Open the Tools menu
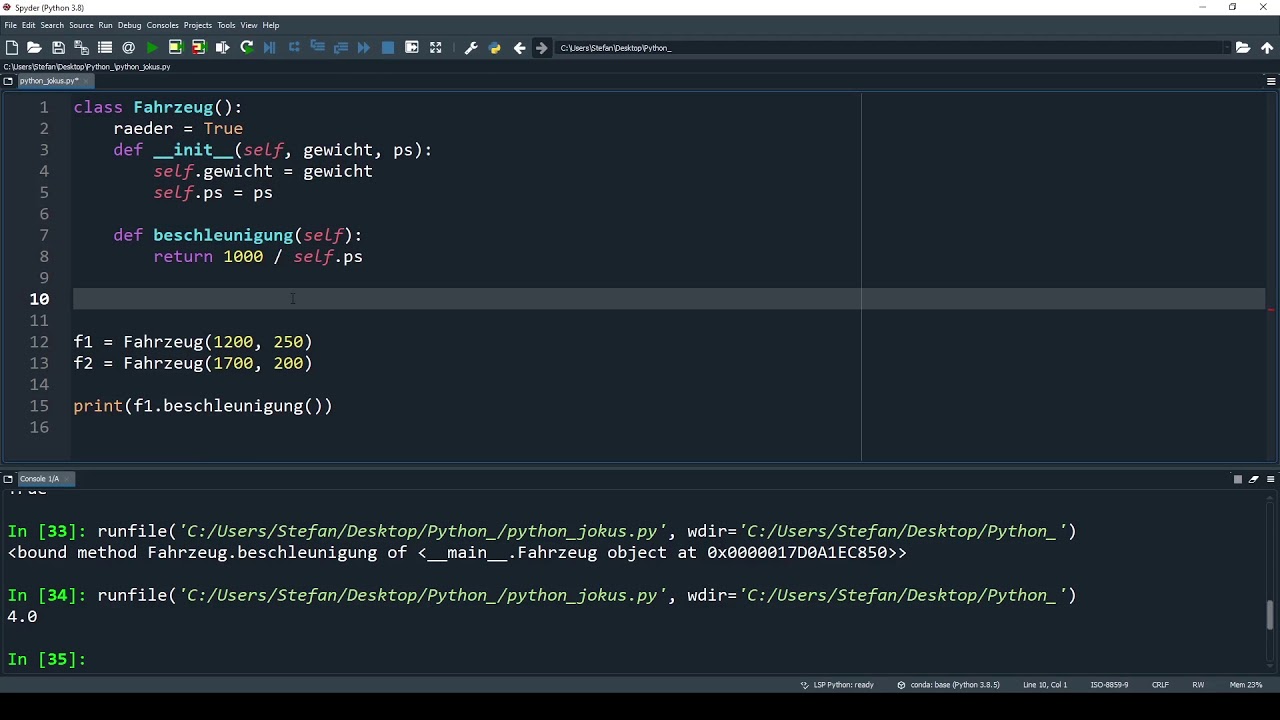 [x=226, y=25]
